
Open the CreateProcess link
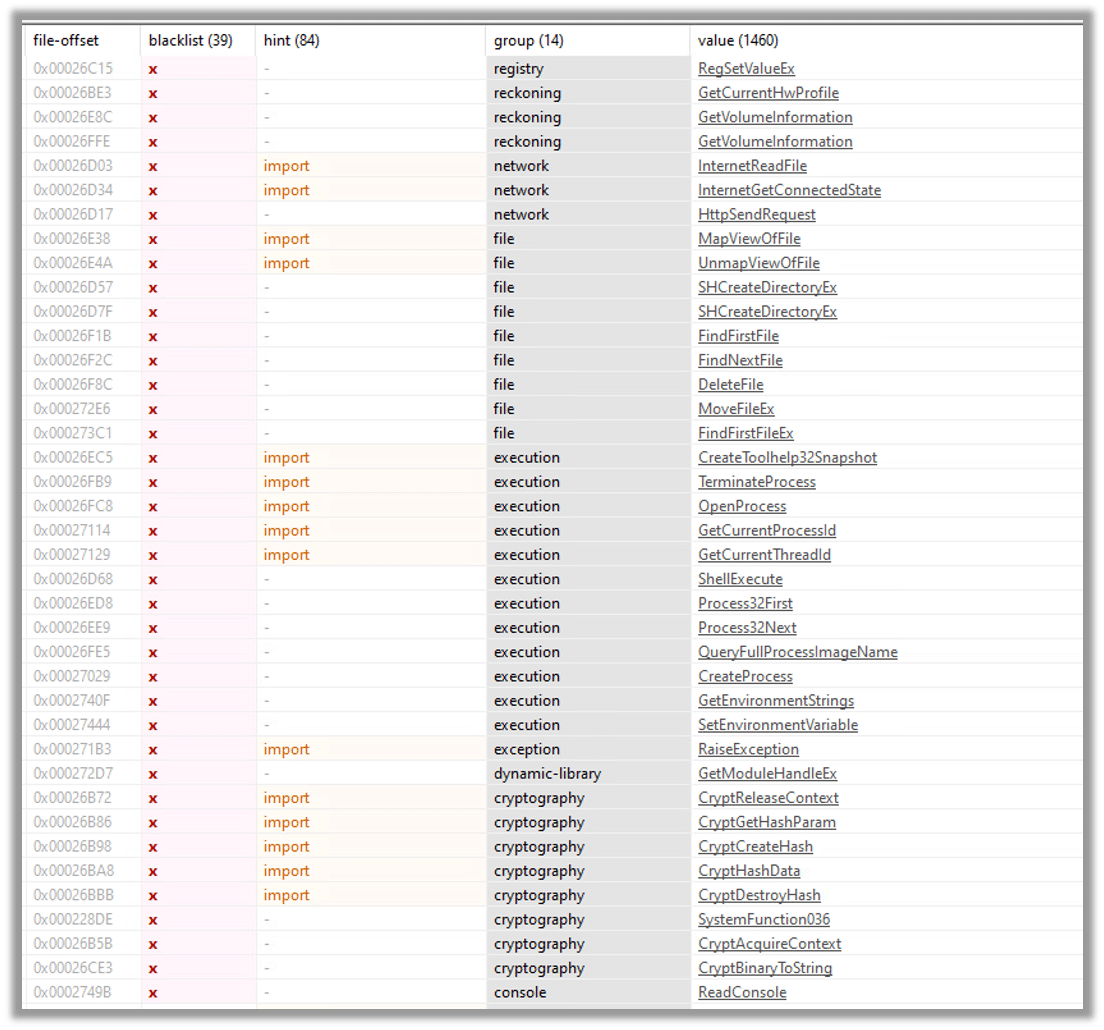(x=745, y=677)
